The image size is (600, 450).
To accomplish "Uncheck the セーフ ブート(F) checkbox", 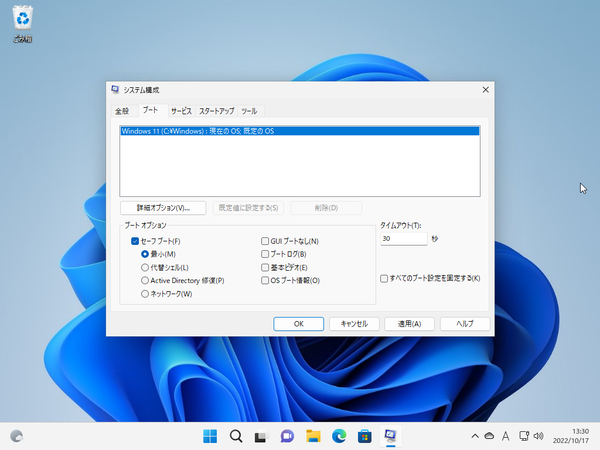I will [x=135, y=241].
